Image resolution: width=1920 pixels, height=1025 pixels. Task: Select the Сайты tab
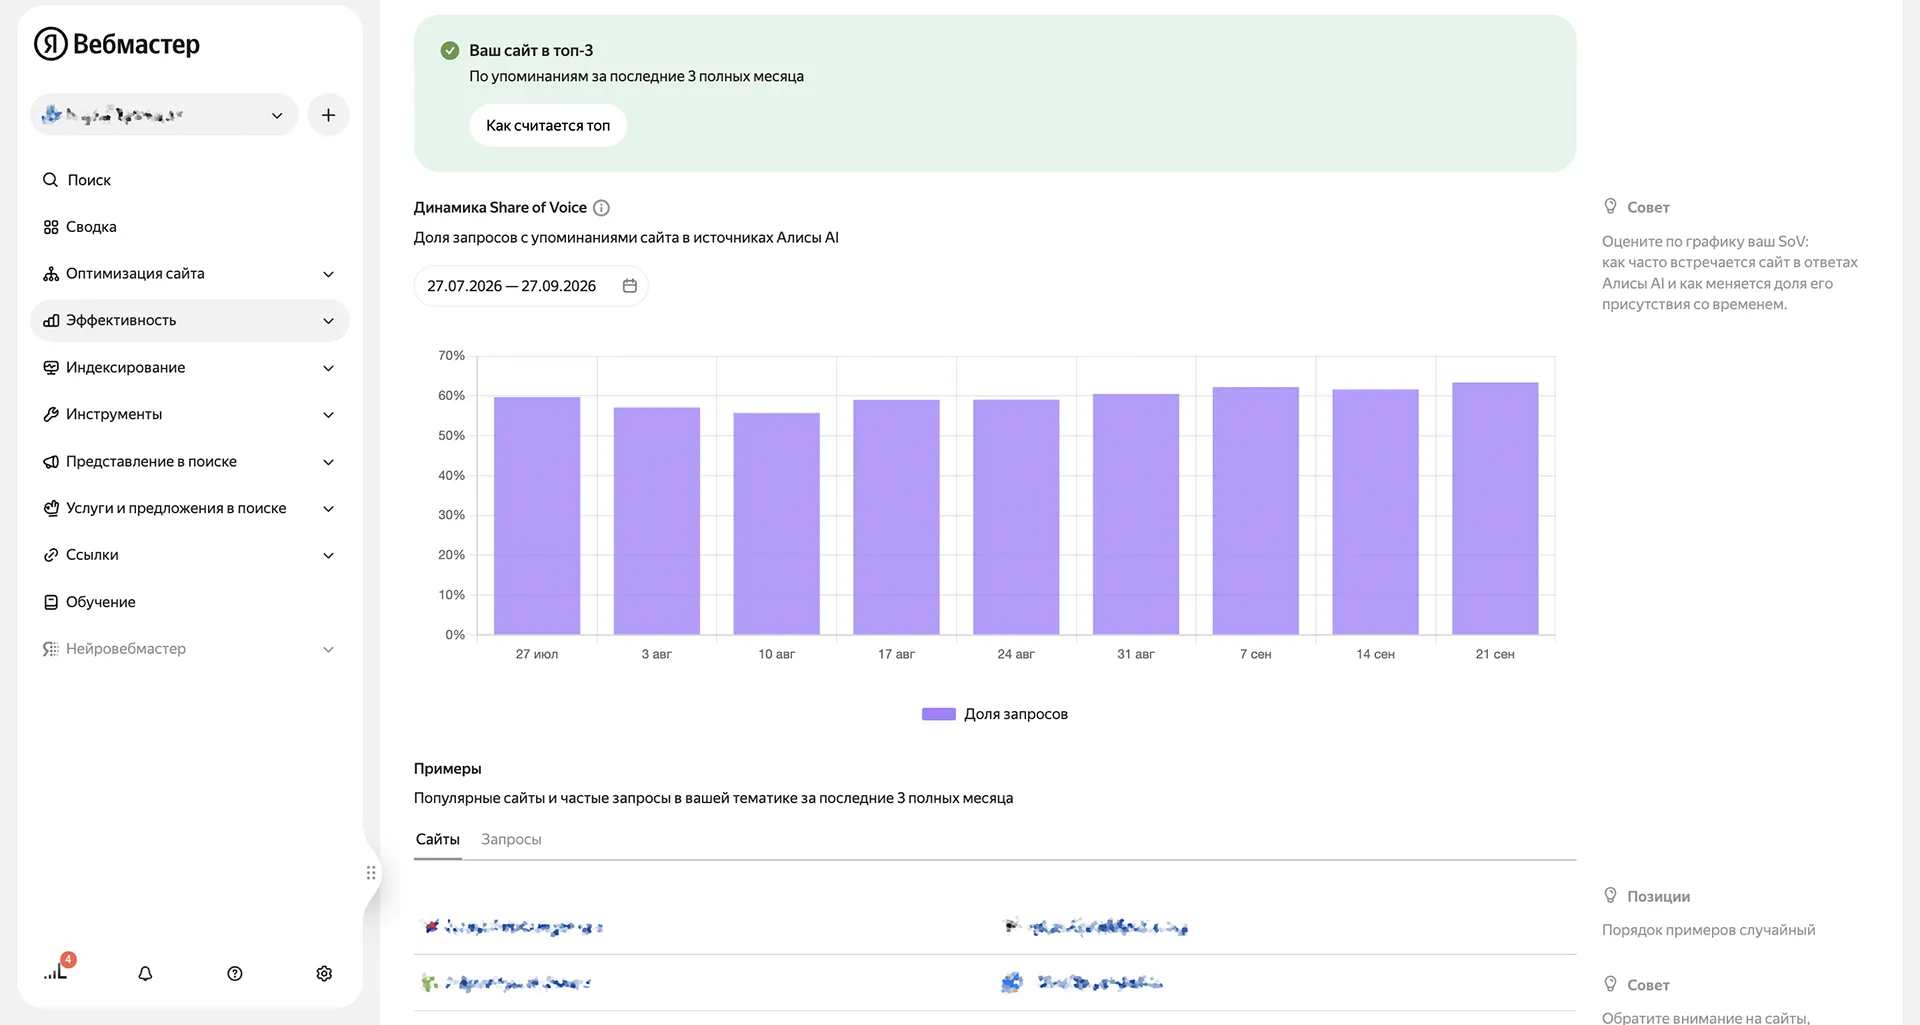pos(438,840)
